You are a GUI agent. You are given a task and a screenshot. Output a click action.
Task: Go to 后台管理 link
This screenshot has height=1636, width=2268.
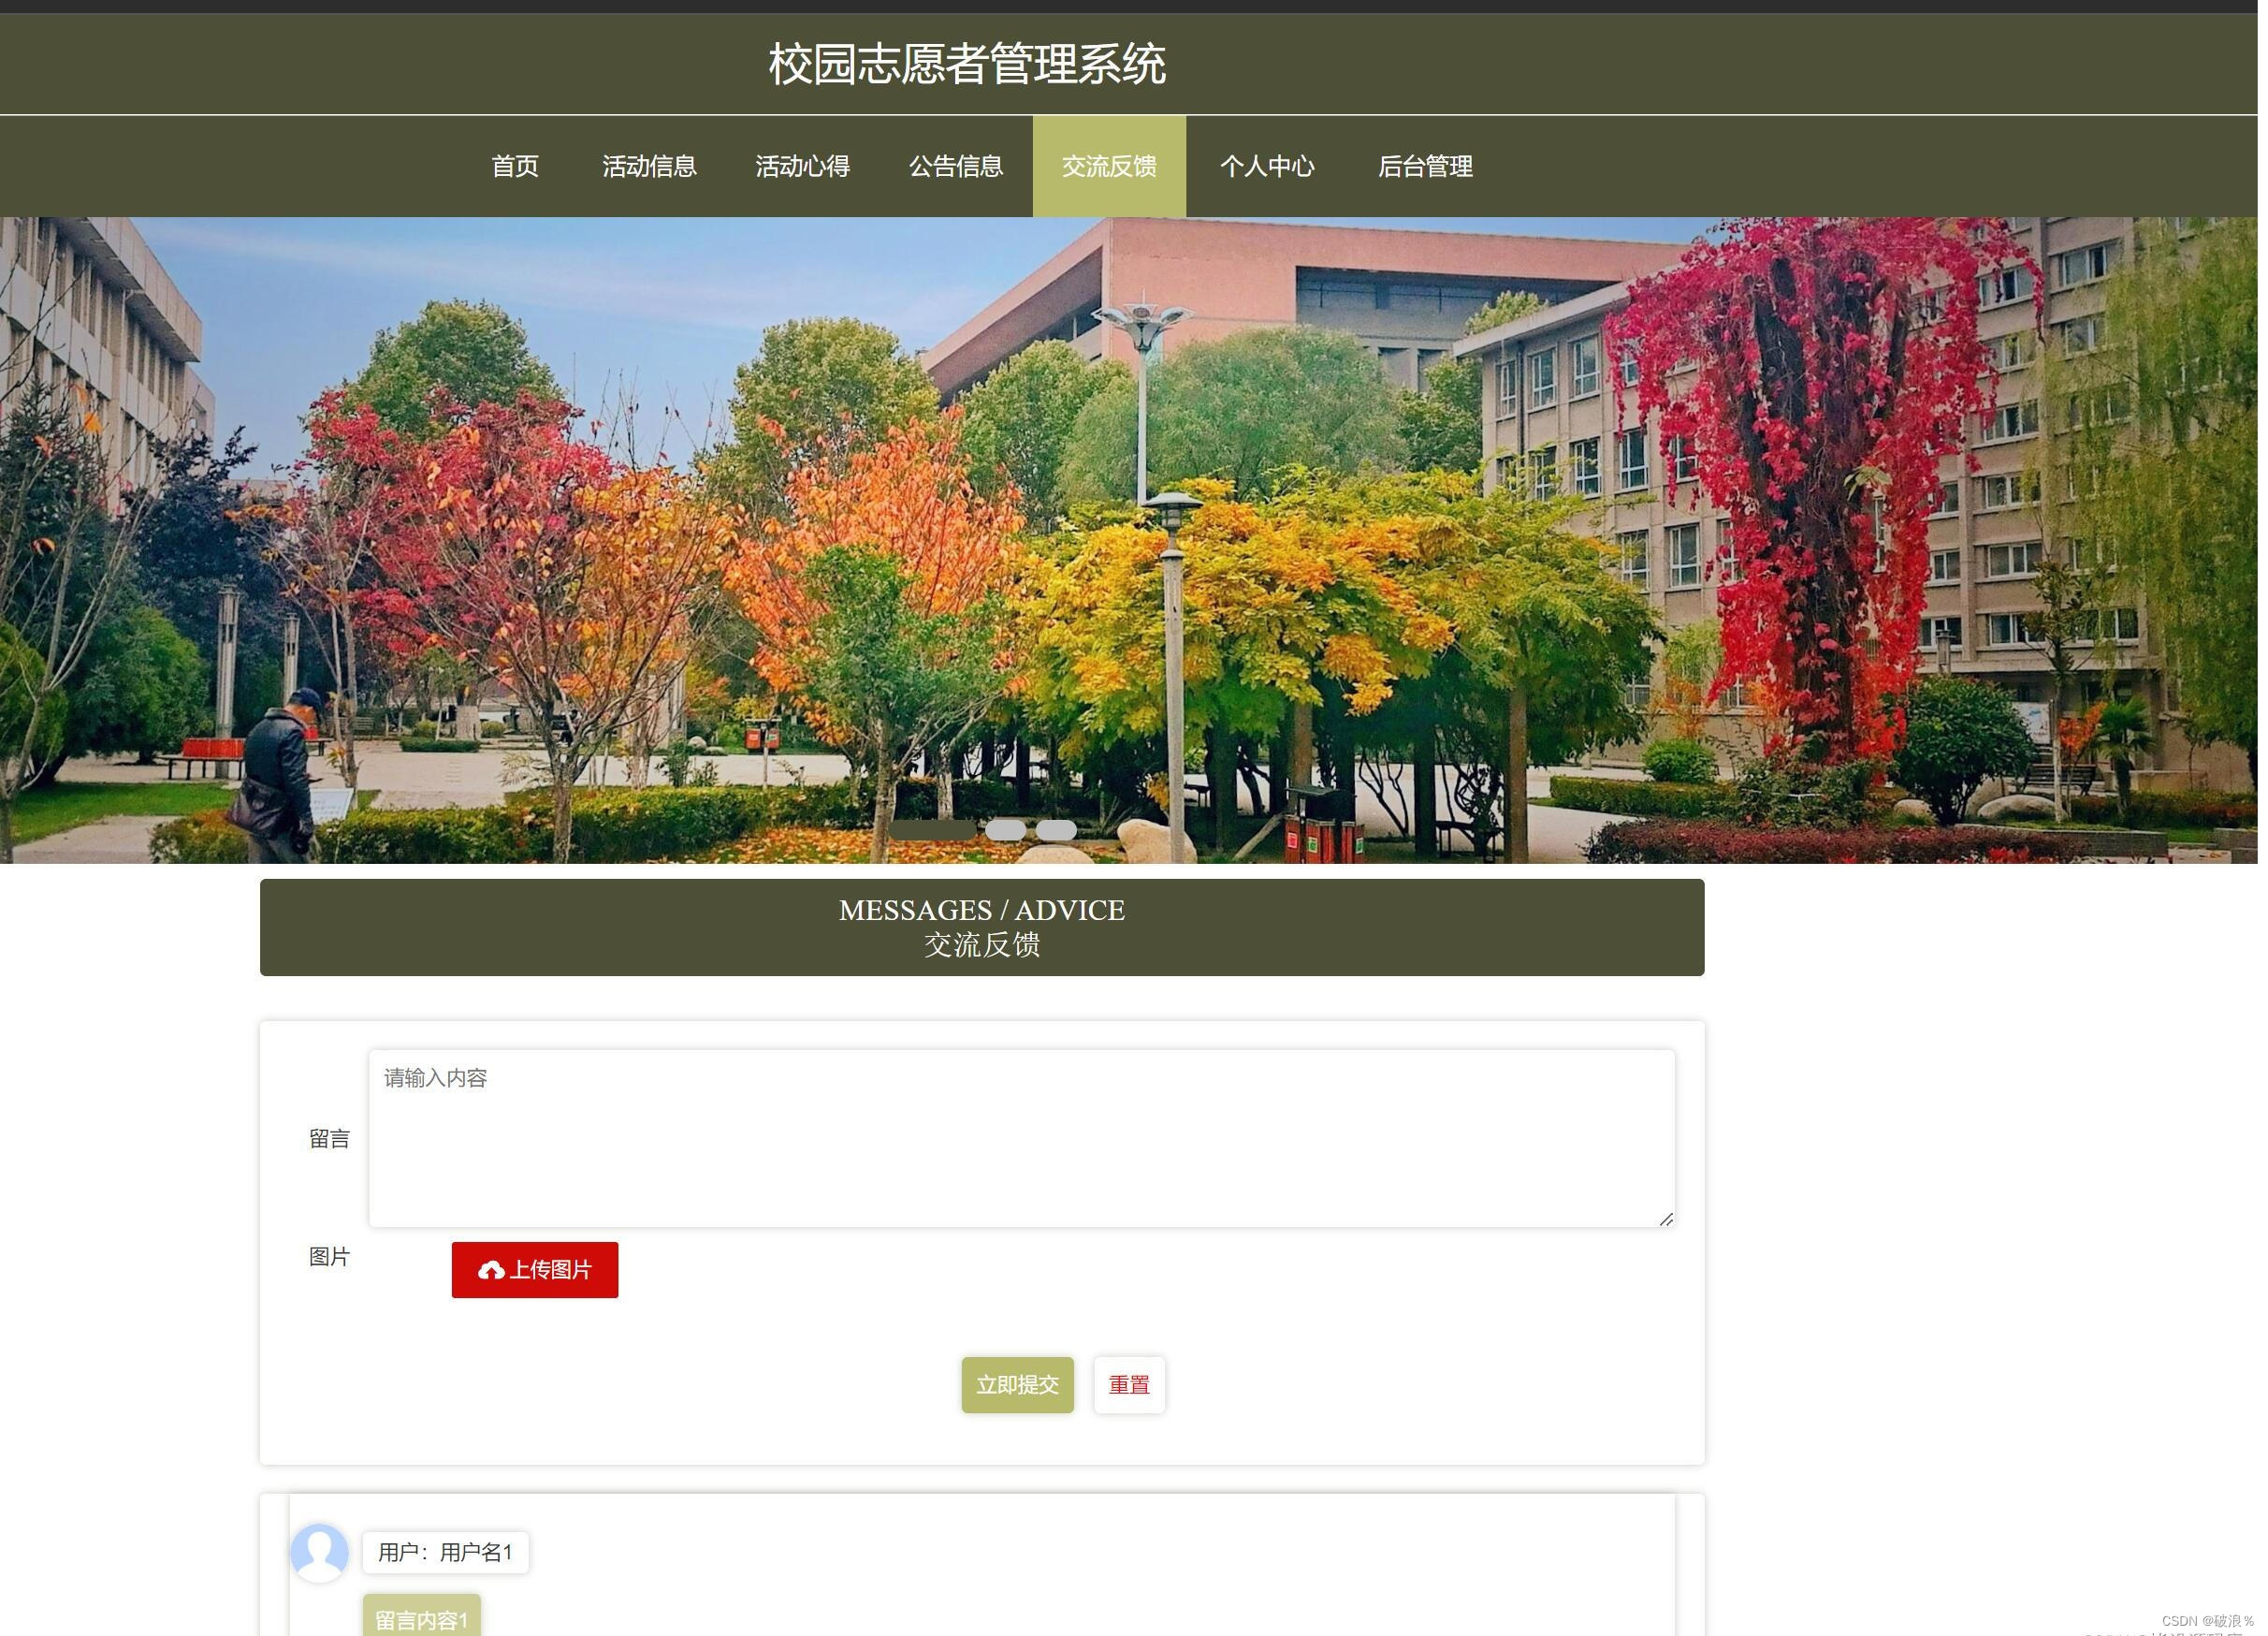(1425, 166)
